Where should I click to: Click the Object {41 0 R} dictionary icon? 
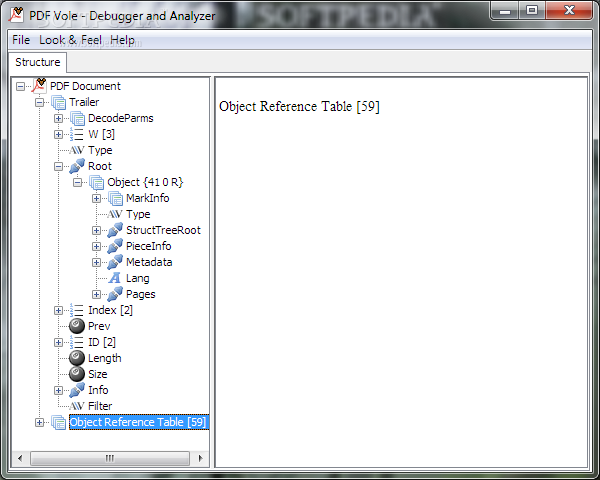click(96, 182)
